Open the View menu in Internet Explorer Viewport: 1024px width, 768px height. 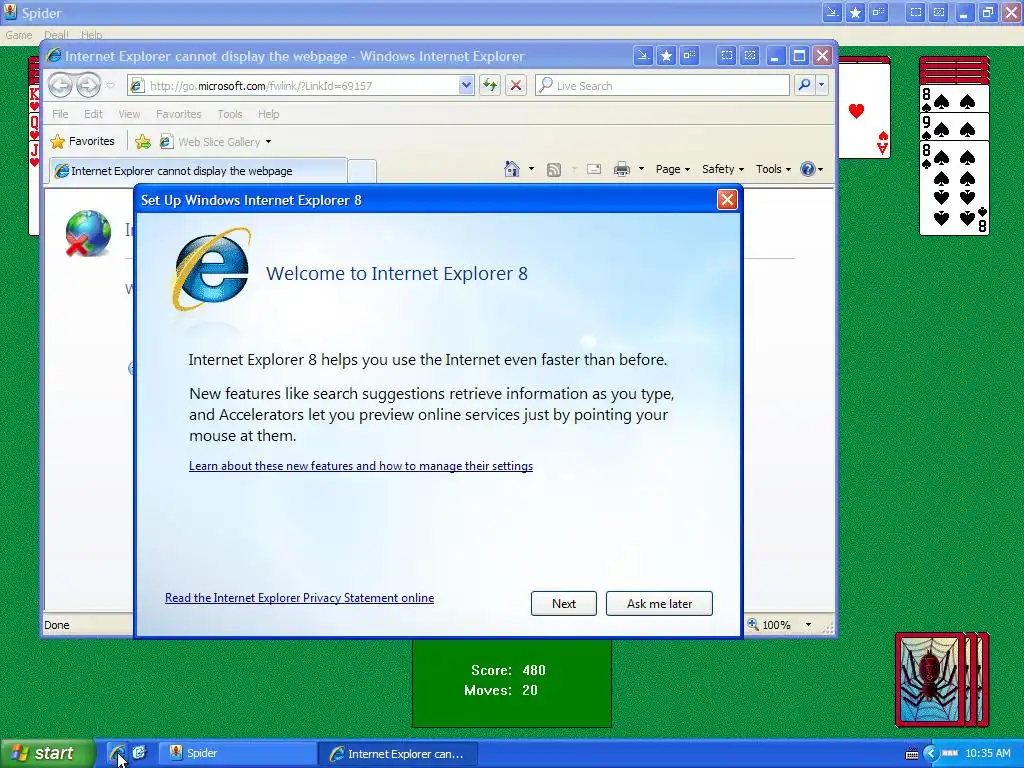(x=129, y=114)
